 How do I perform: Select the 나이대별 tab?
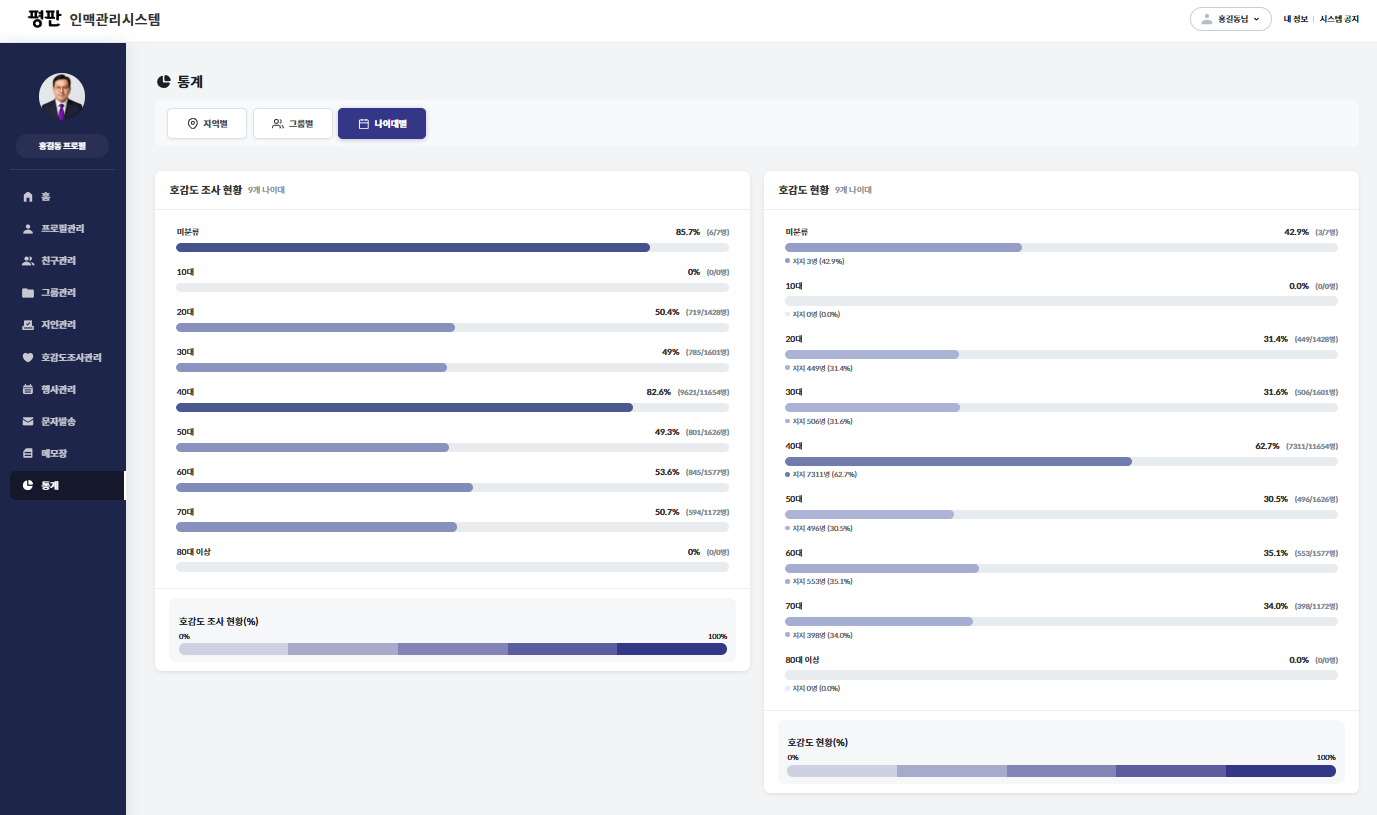(382, 124)
